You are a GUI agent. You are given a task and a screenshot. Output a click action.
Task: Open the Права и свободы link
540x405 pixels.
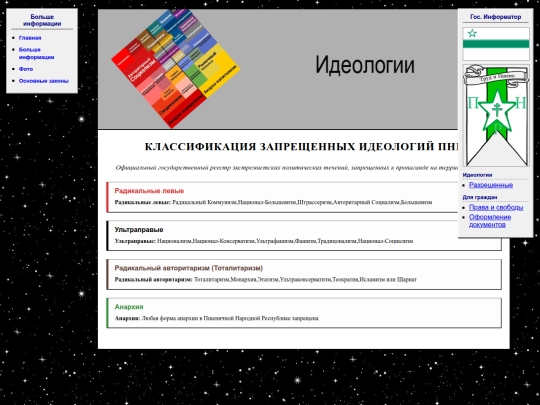click(x=496, y=207)
